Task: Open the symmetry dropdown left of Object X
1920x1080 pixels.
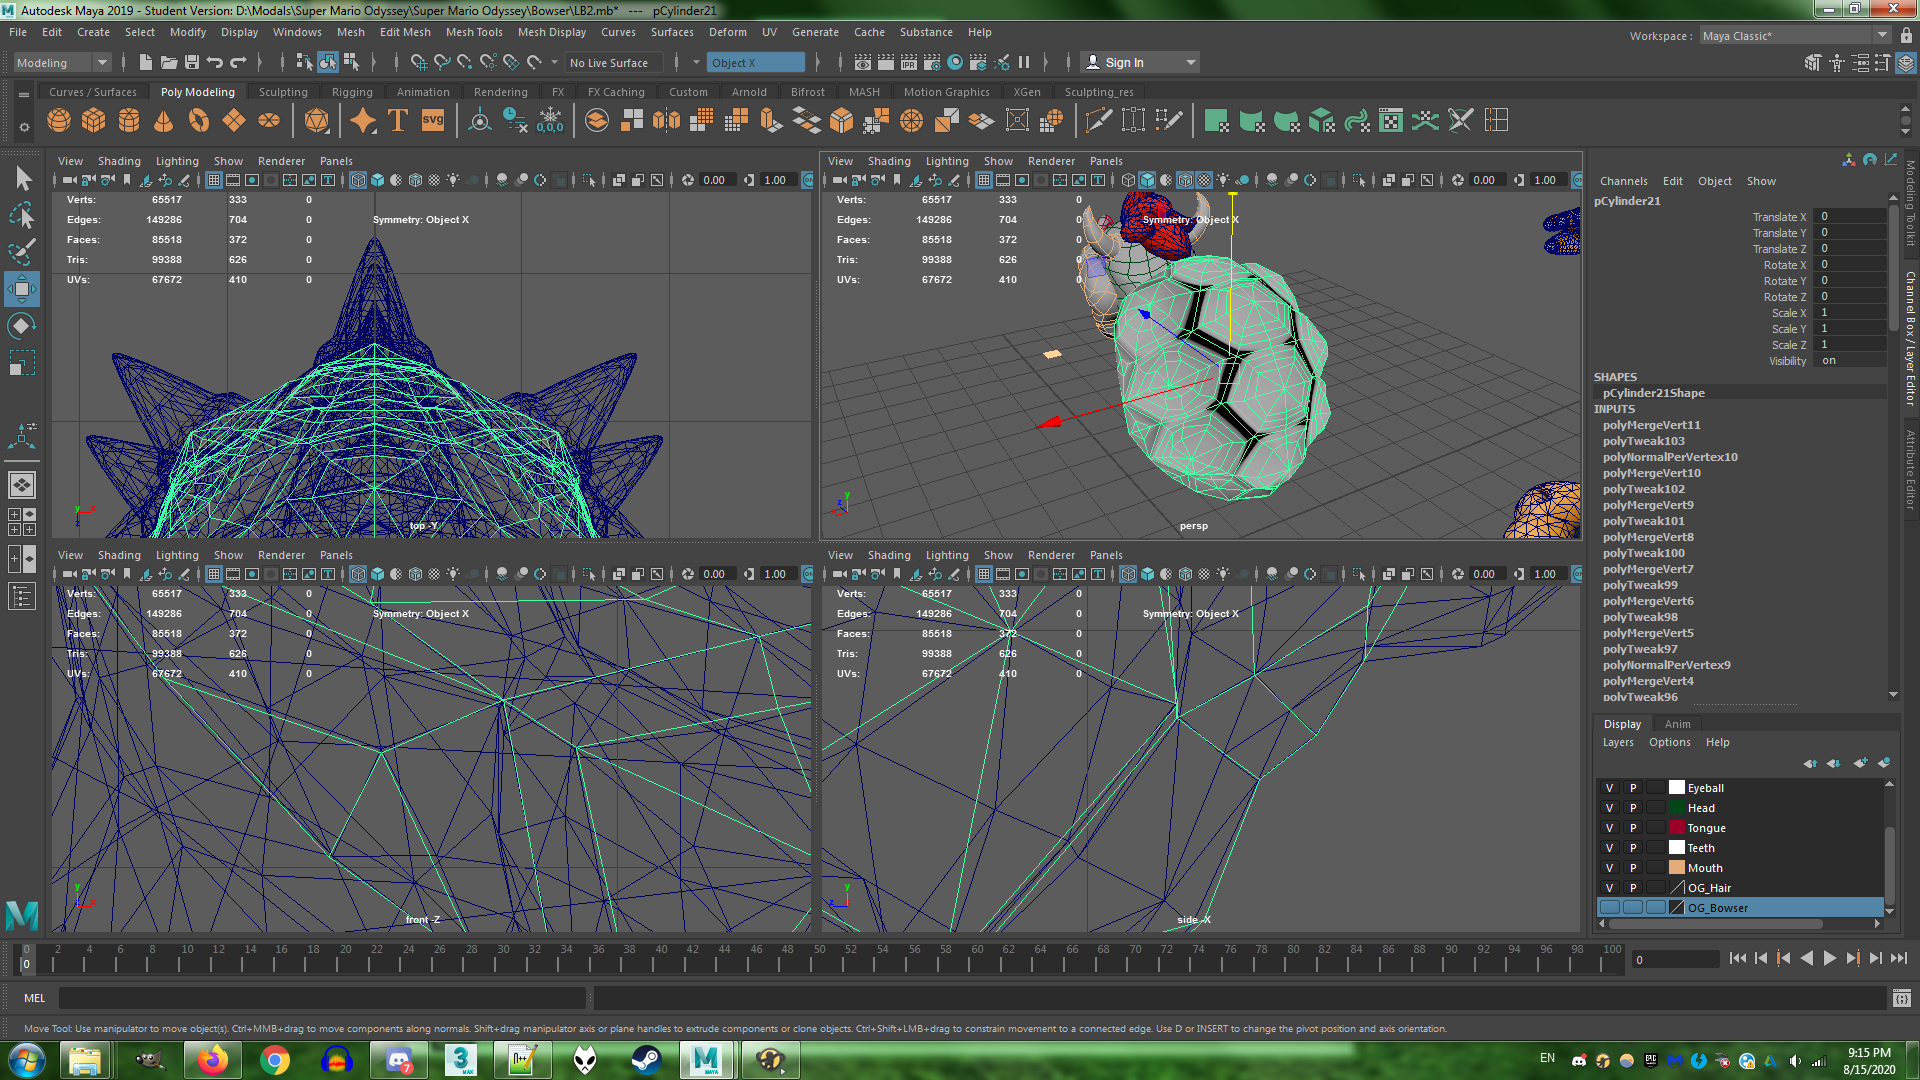Action: 696,63
